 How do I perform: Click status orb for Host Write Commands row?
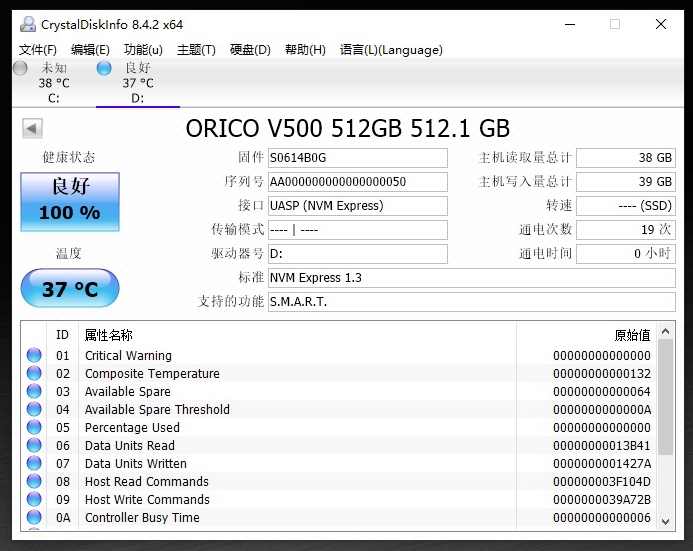click(34, 499)
